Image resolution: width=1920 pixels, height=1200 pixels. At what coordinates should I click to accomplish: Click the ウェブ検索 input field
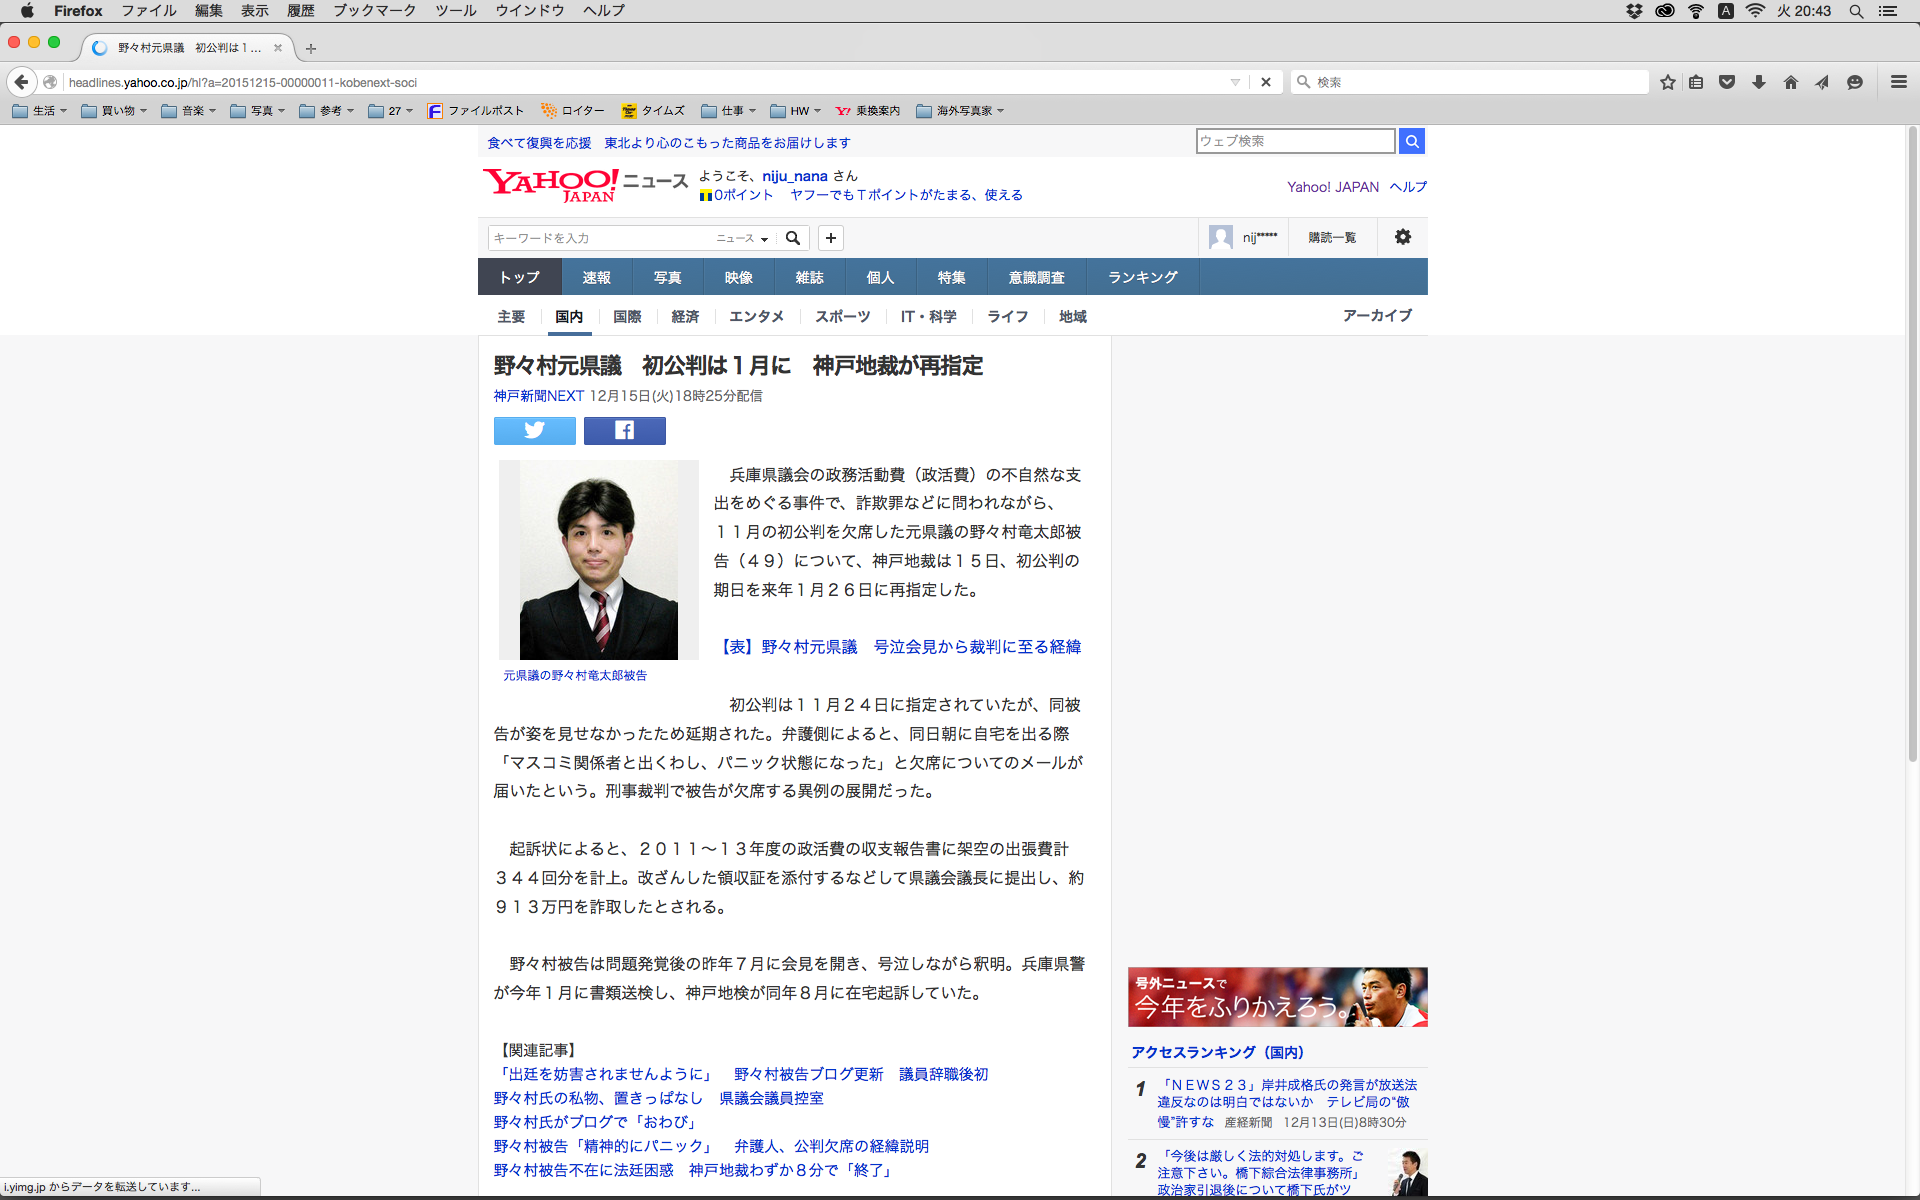coord(1294,141)
